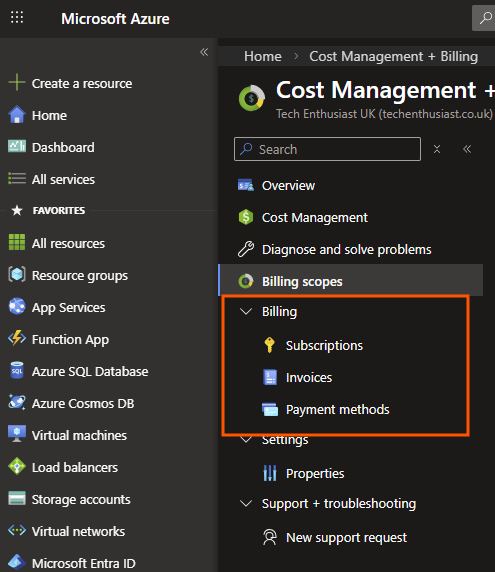Open Properties under Settings
The width and height of the screenshot is (495, 572).
coord(315,474)
